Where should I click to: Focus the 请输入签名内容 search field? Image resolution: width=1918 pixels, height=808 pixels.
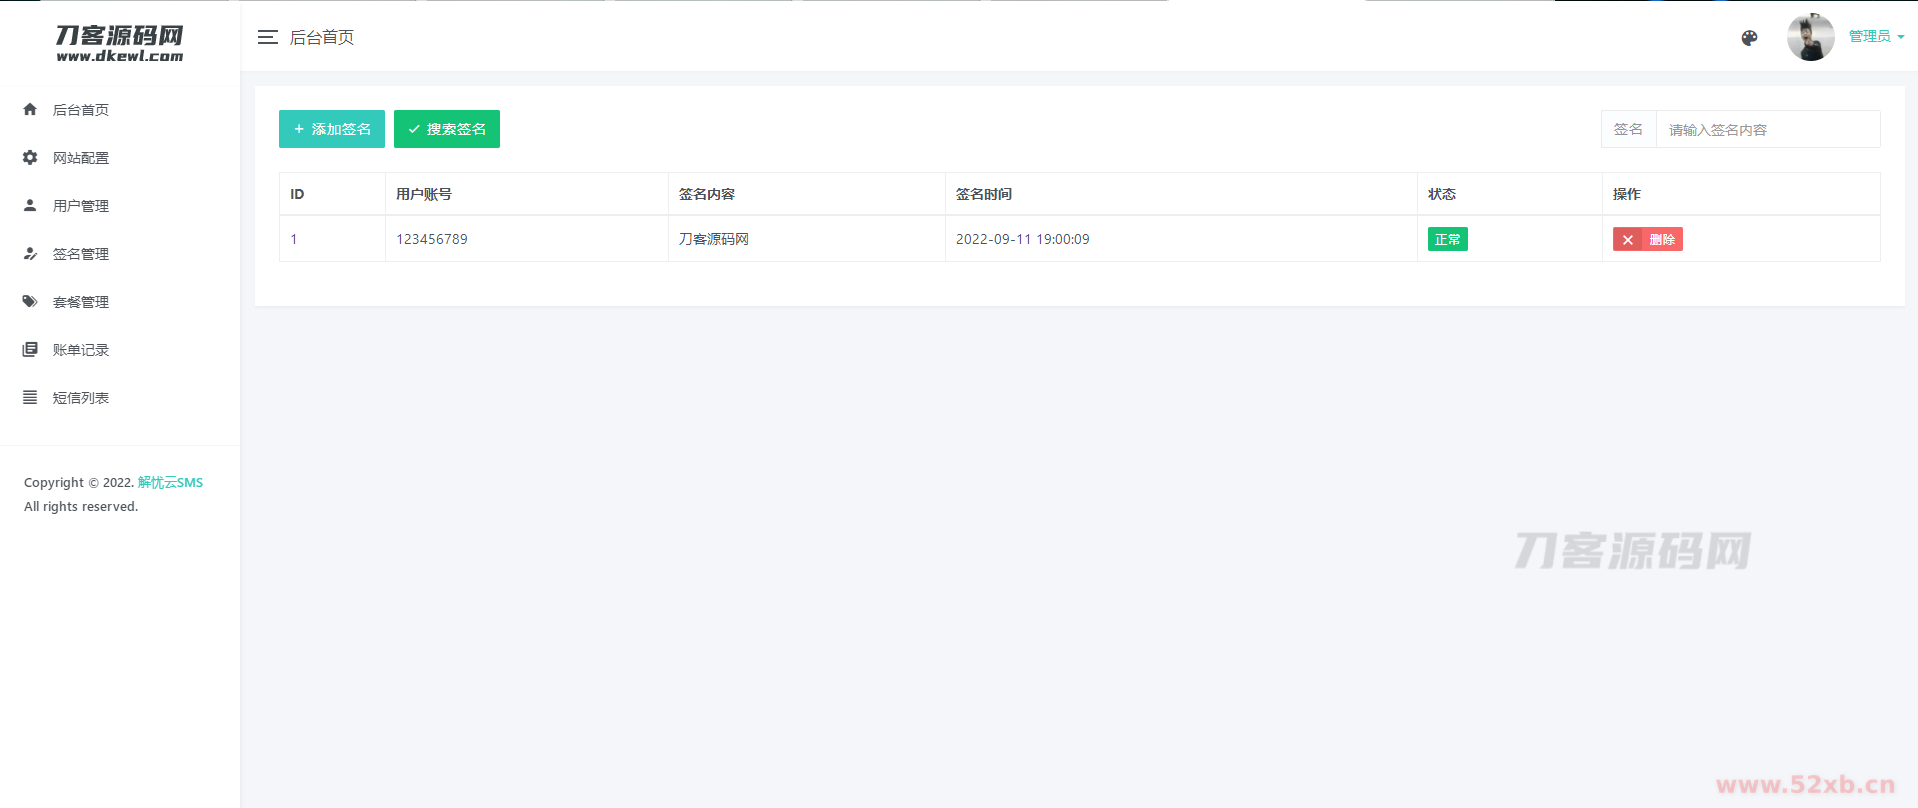1767,130
